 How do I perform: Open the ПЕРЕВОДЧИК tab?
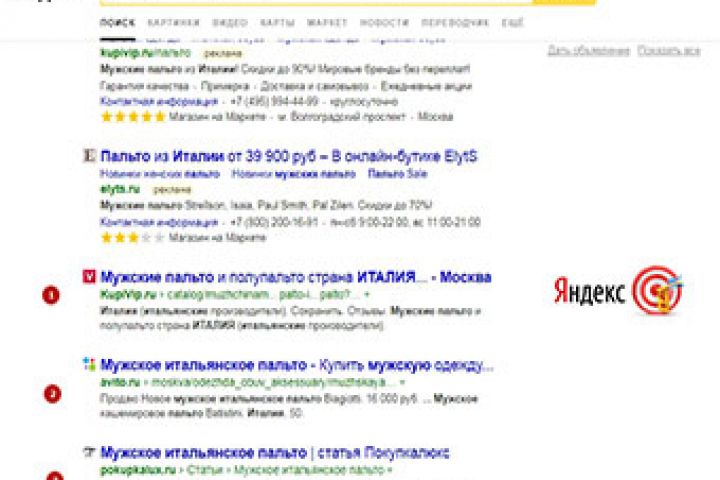coord(455,23)
